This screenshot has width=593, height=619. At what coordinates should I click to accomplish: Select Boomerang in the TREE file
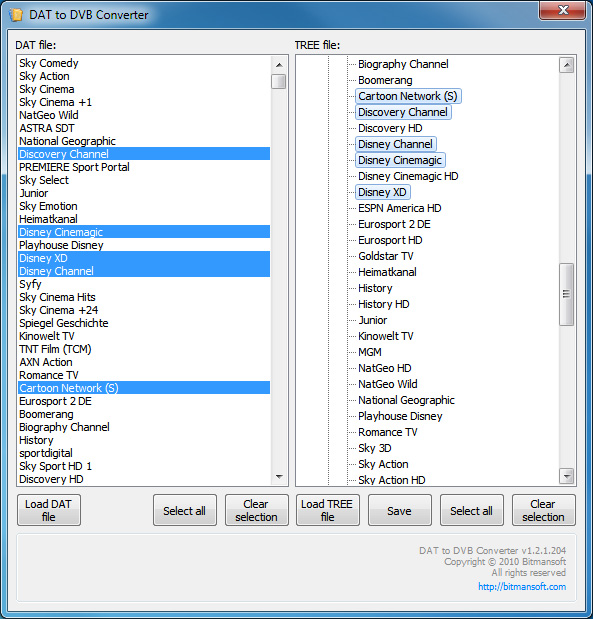(385, 81)
